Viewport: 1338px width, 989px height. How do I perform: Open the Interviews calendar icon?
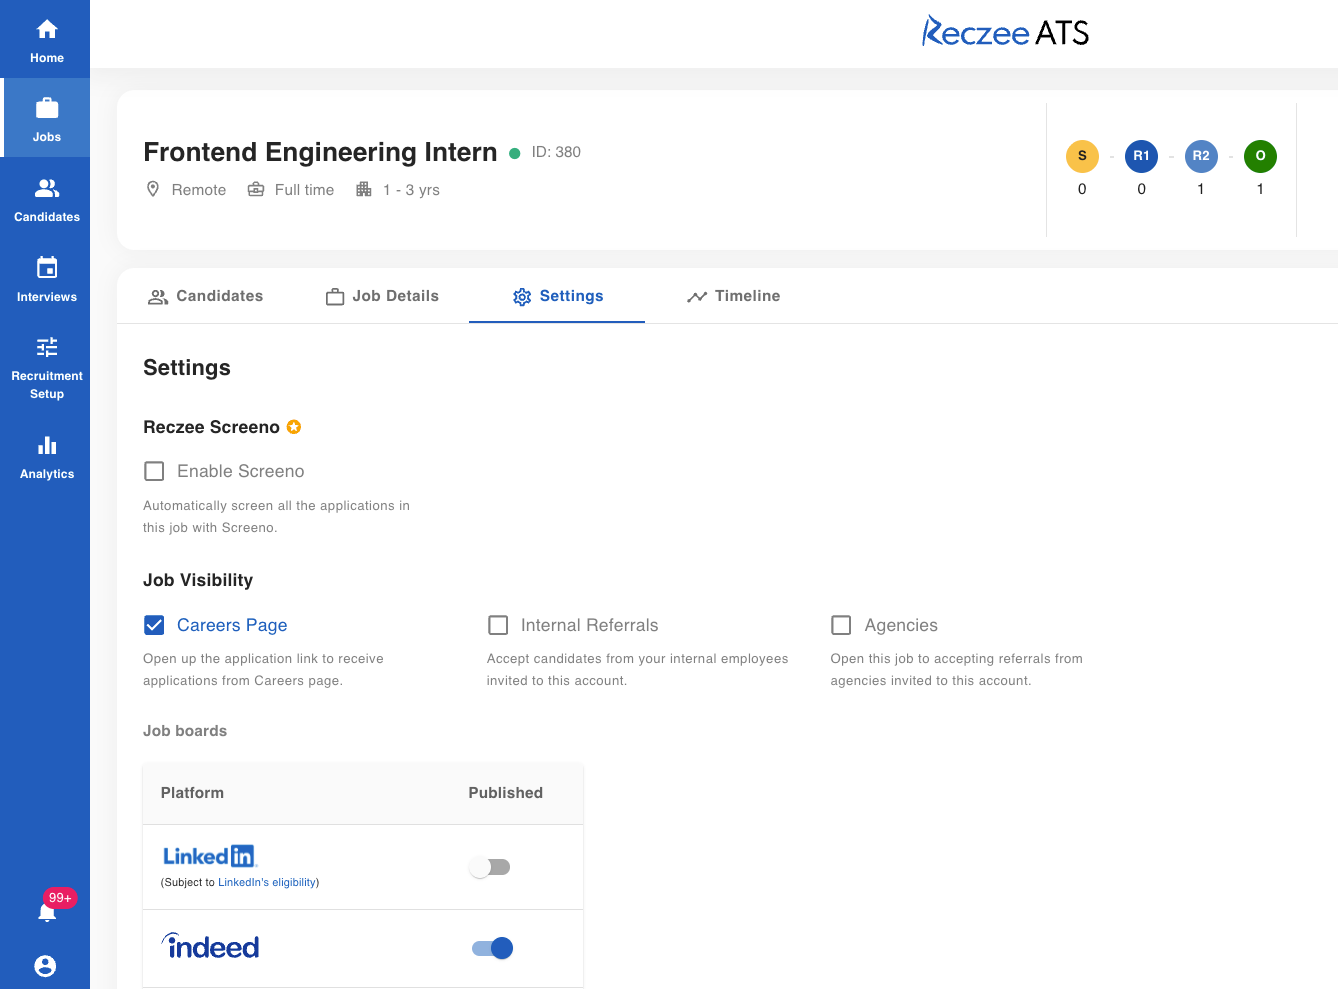pos(47,267)
